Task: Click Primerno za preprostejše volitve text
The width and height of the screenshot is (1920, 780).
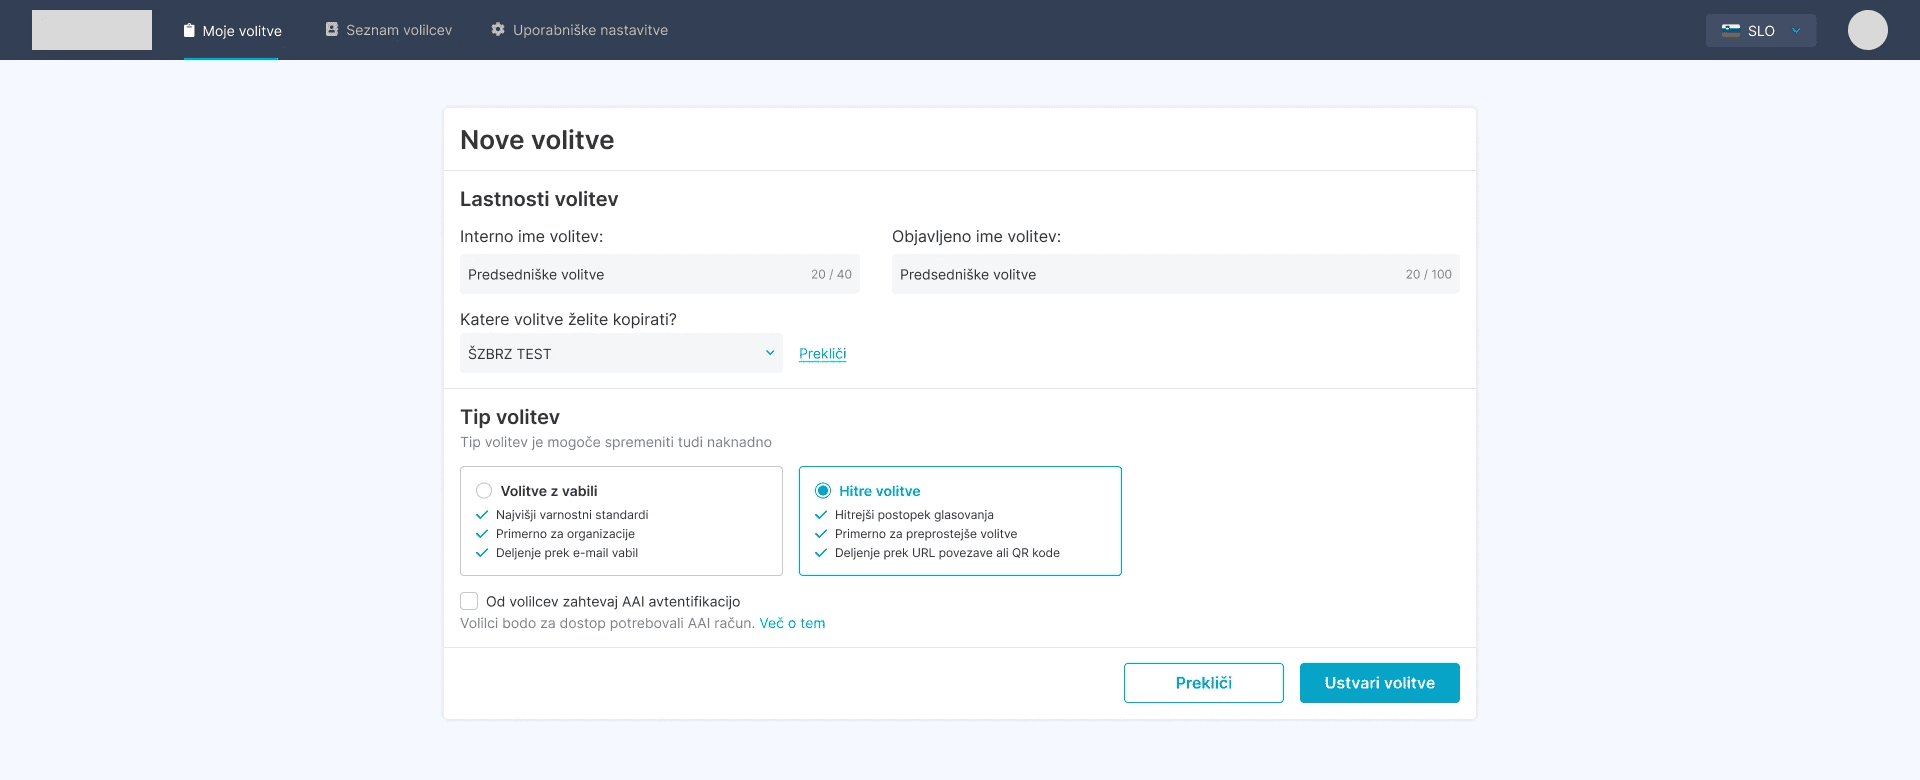Action: pos(926,534)
